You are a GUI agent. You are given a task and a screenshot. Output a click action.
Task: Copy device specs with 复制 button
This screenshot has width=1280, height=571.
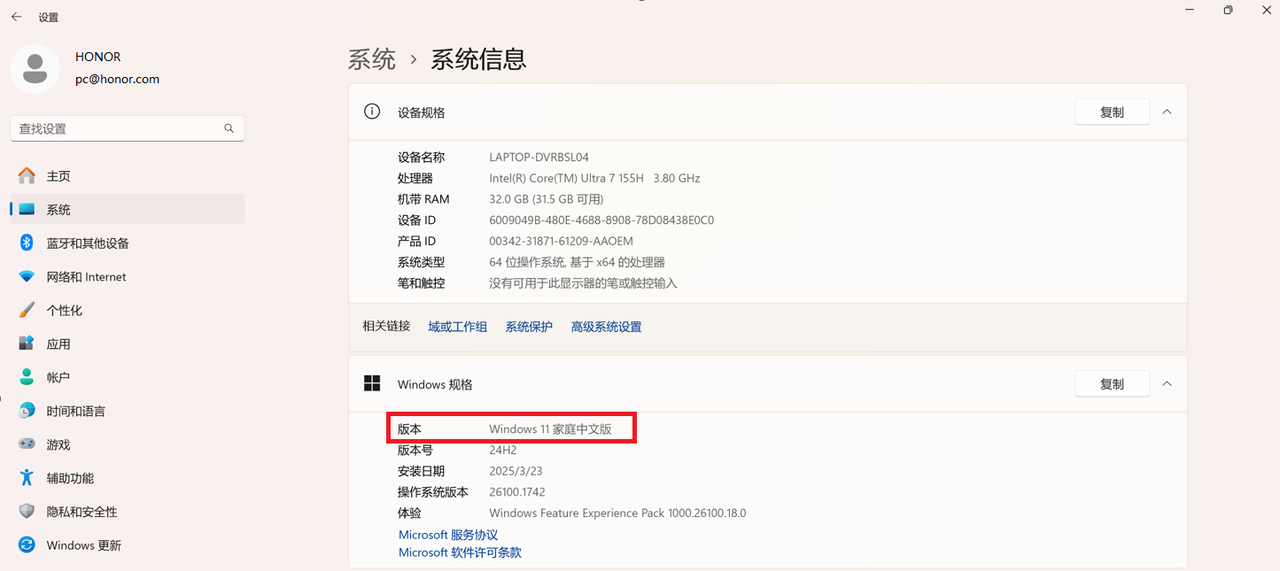coord(1111,112)
